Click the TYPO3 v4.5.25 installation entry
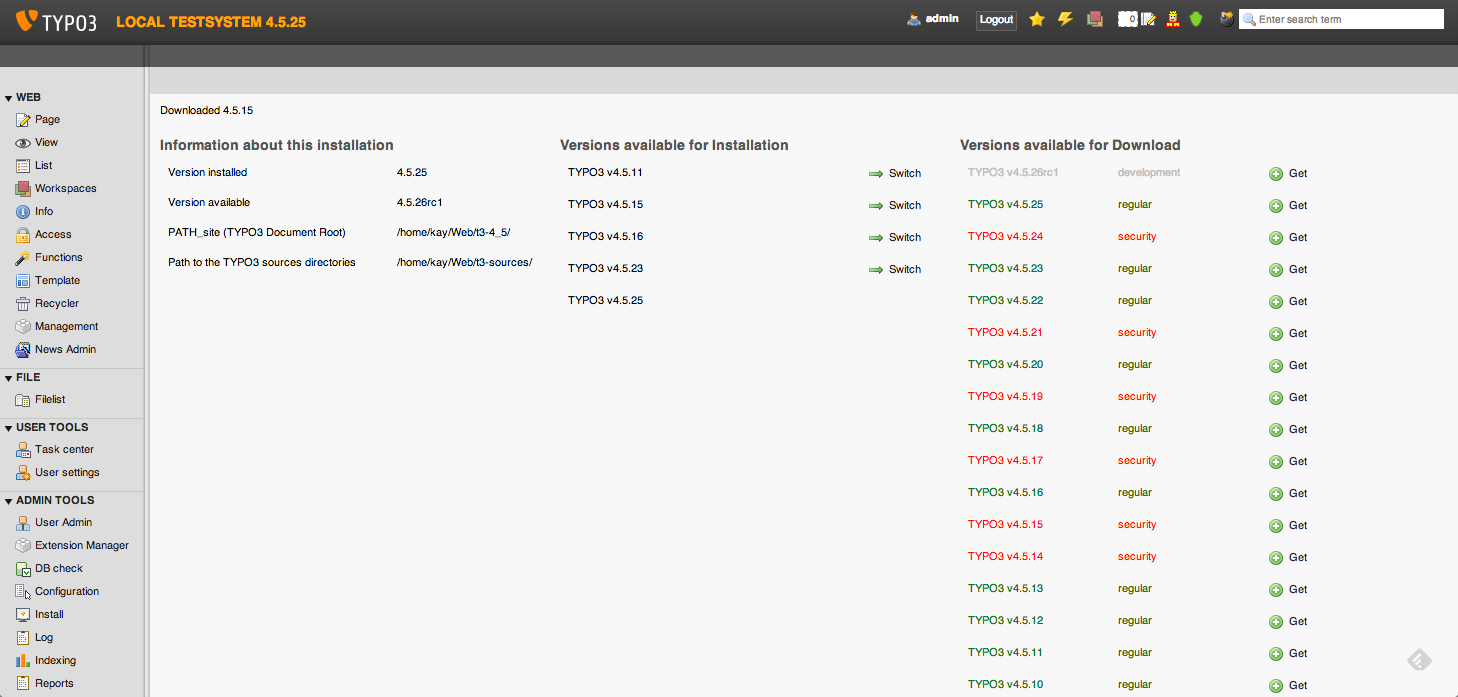The height and width of the screenshot is (697, 1458). tap(605, 300)
